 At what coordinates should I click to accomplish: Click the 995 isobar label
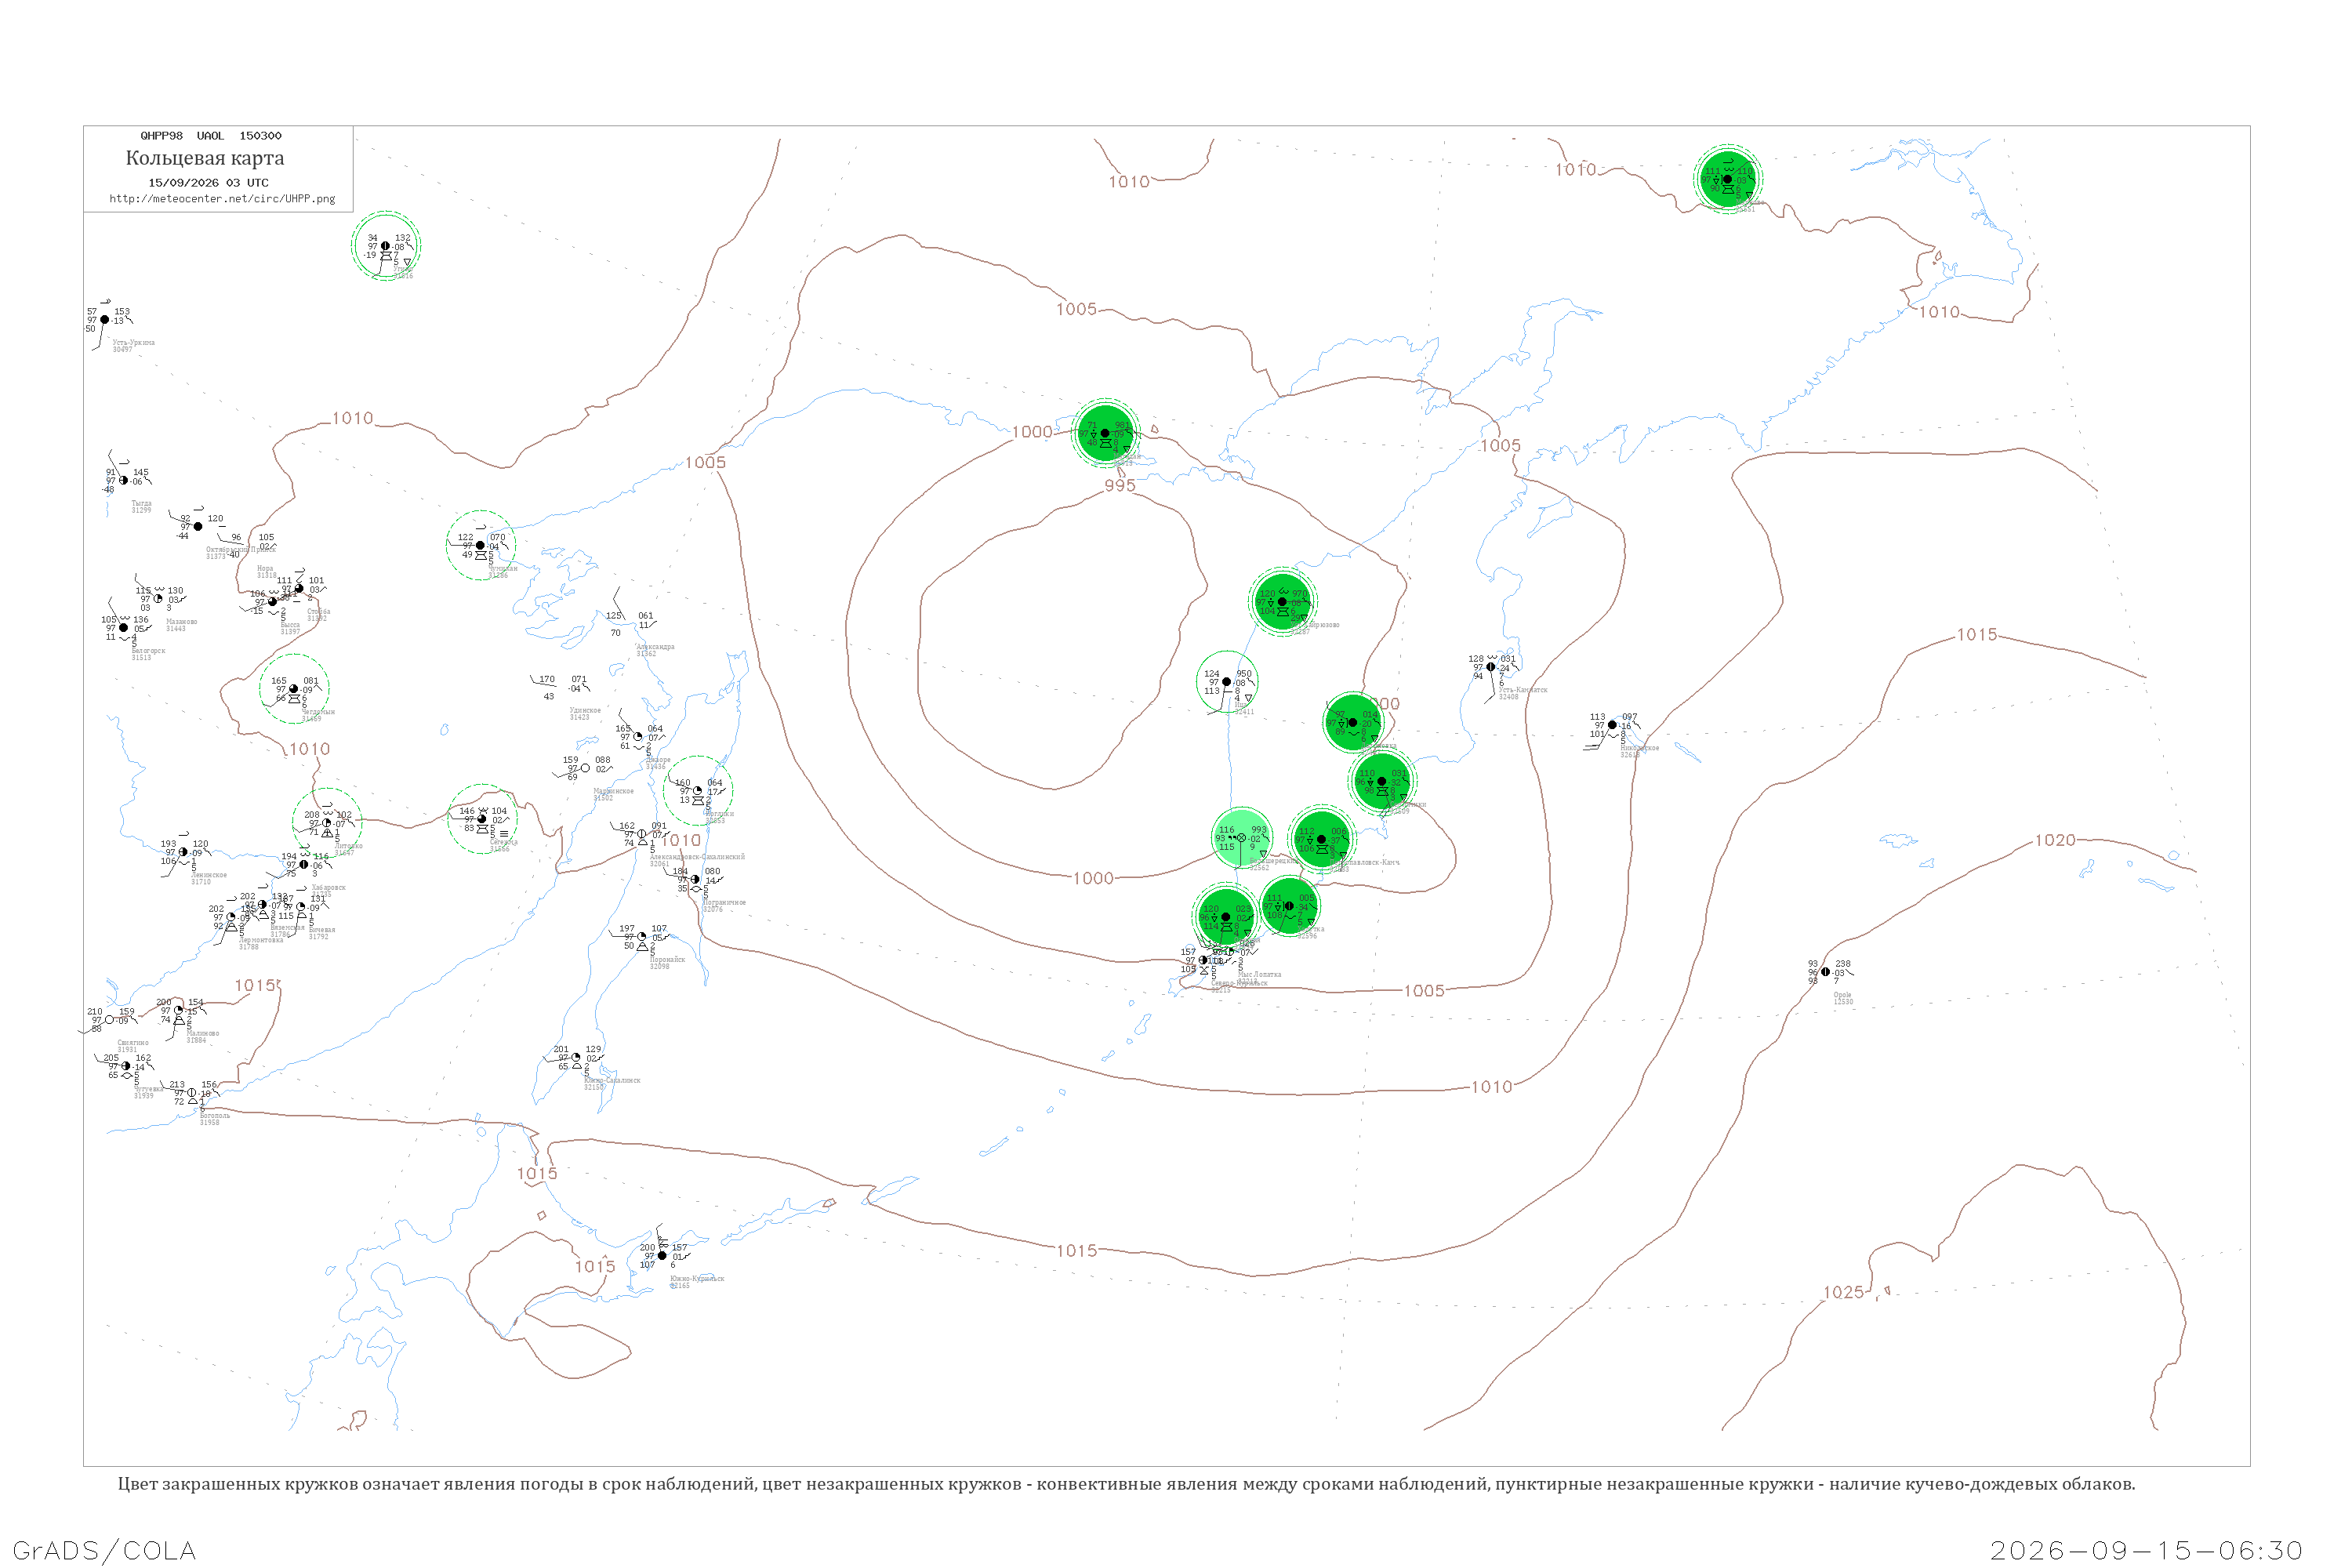pyautogui.click(x=1119, y=485)
